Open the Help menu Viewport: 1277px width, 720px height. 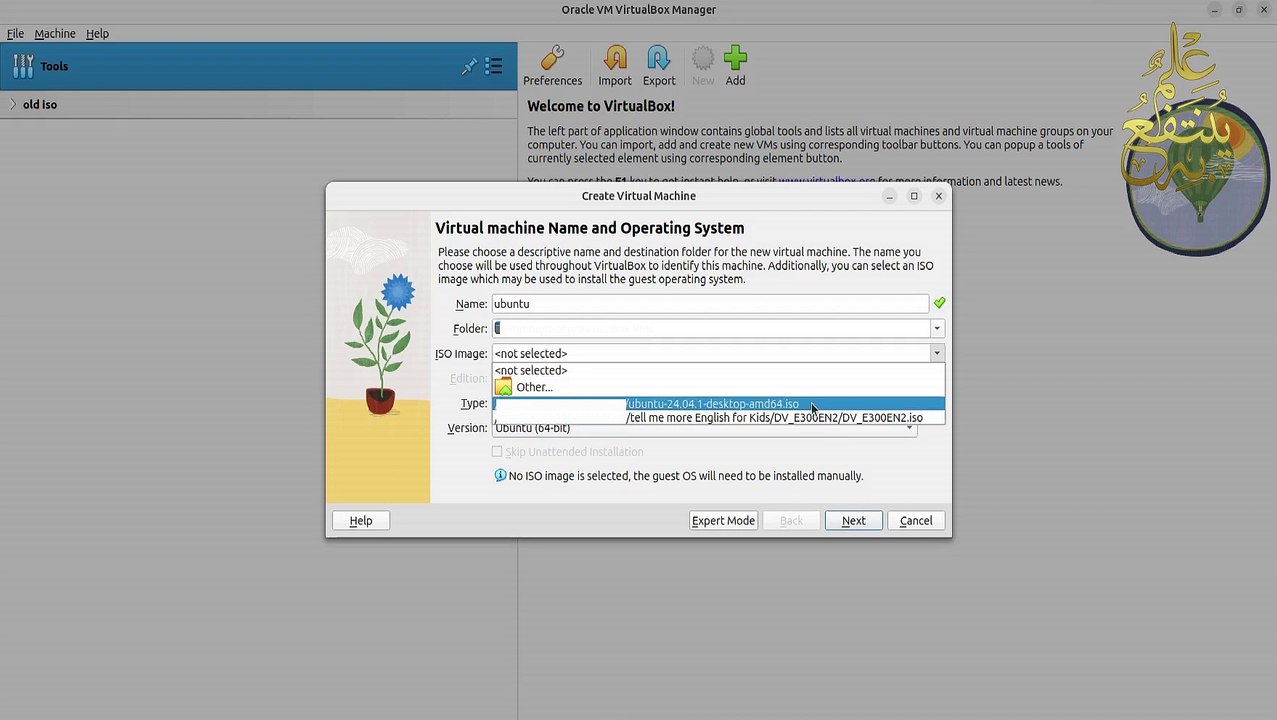(97, 33)
